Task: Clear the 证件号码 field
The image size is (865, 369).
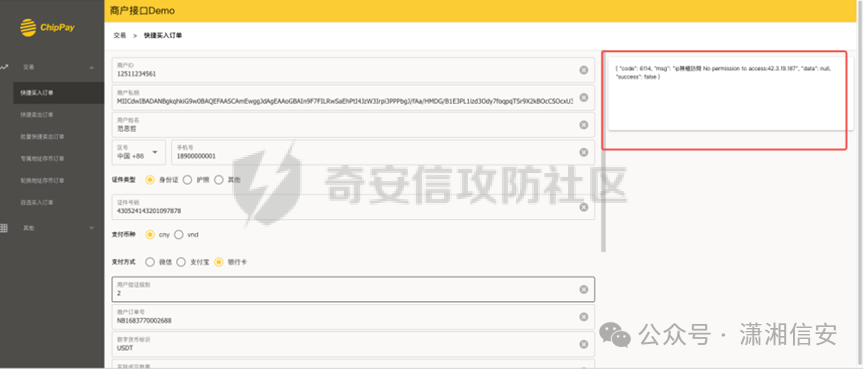Action: 584,207
